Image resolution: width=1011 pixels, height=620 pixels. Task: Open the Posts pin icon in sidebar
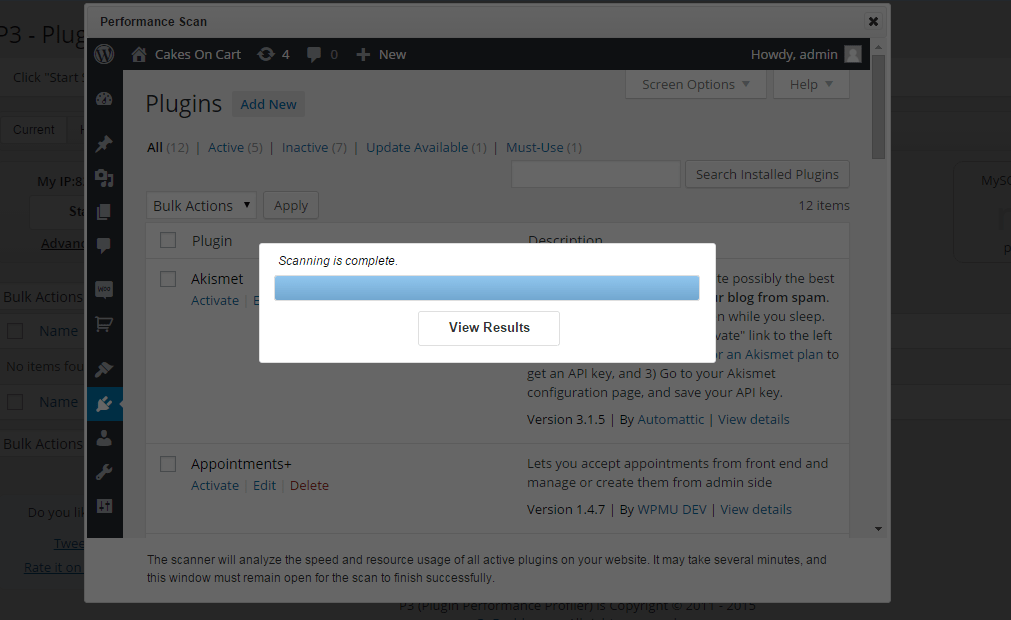(104, 143)
